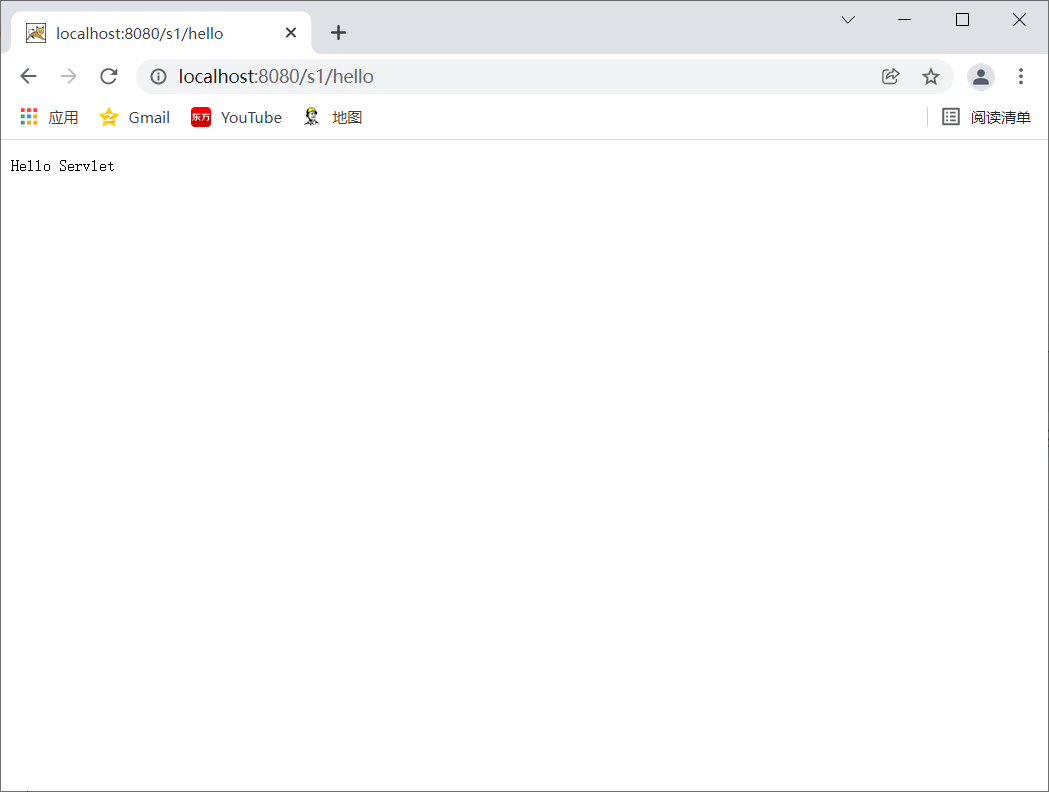The width and height of the screenshot is (1049, 792).
Task: Go back to the previous page
Action: [x=28, y=76]
